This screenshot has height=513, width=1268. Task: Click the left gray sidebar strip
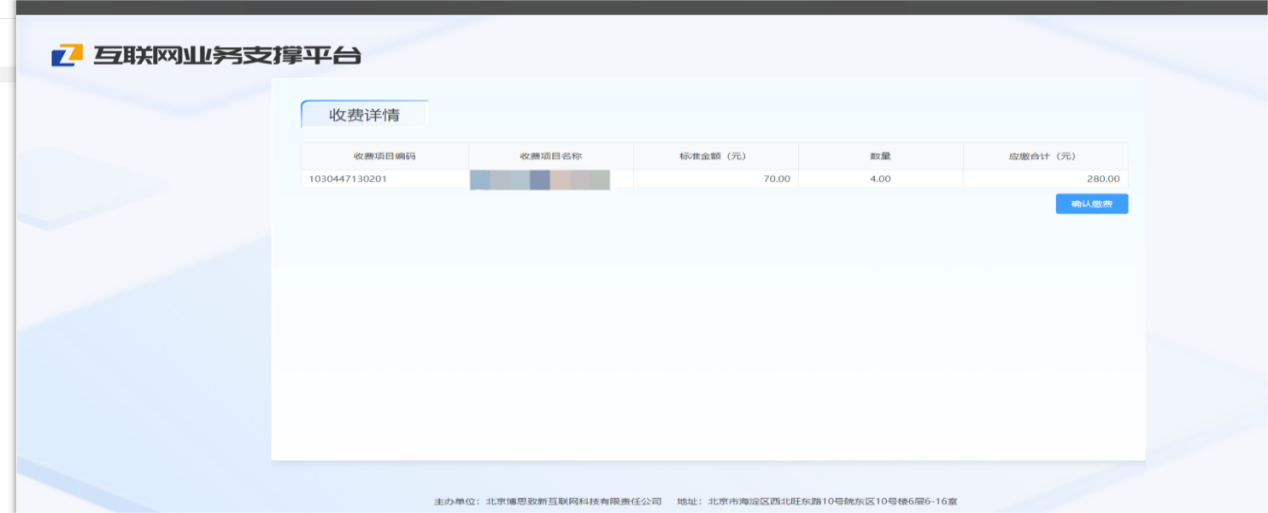click(7, 250)
